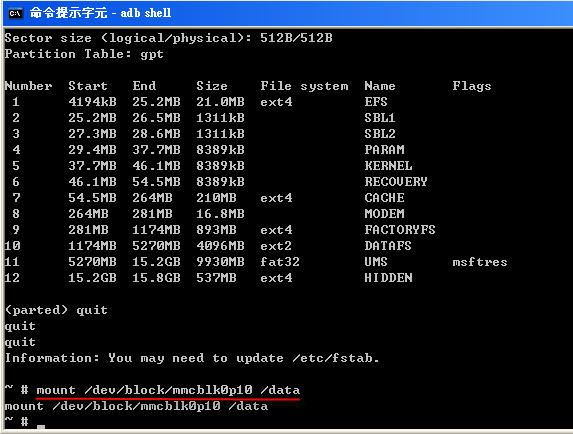The image size is (573, 434).
Task: Click the blinking cursor at last prompt
Action: (41, 426)
